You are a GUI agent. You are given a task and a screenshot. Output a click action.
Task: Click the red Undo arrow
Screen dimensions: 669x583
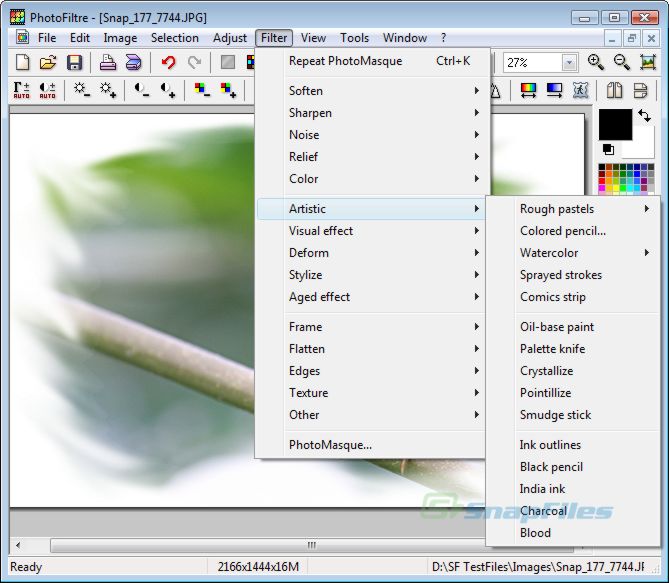pos(169,62)
